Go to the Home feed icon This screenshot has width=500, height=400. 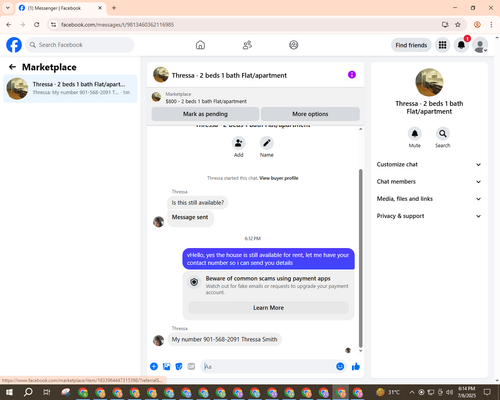(x=200, y=45)
